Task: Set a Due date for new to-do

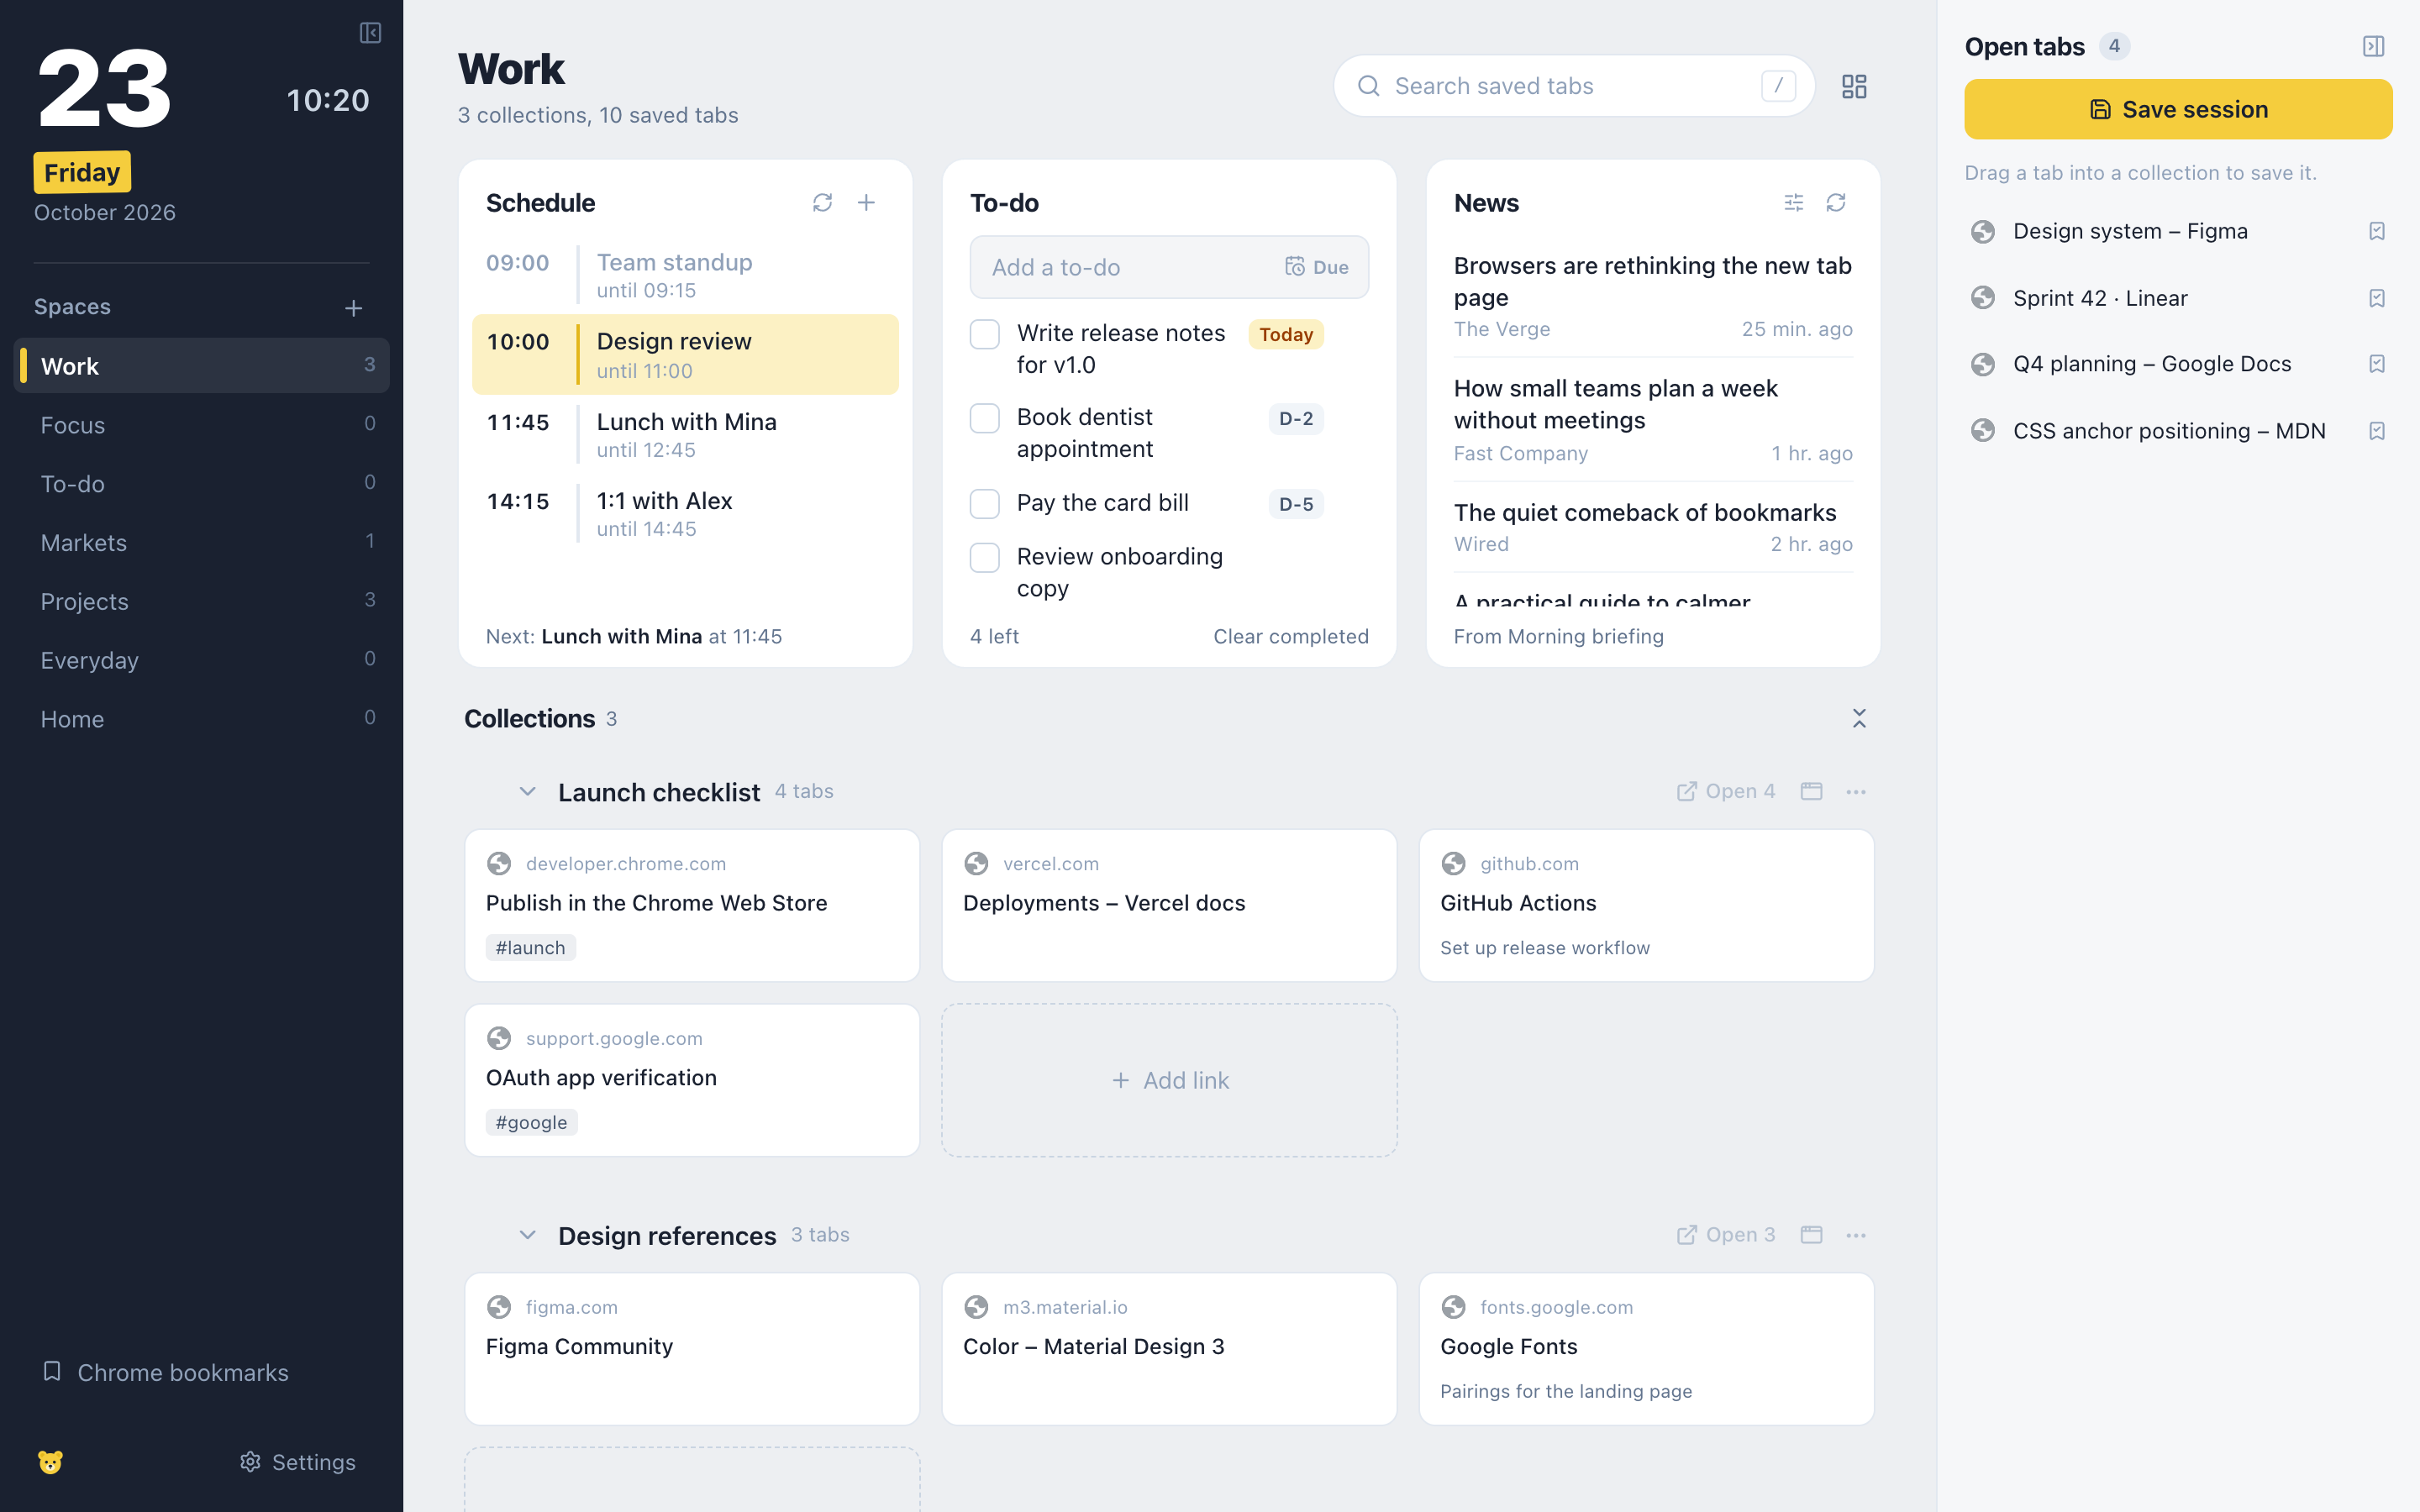Action: (1316, 267)
